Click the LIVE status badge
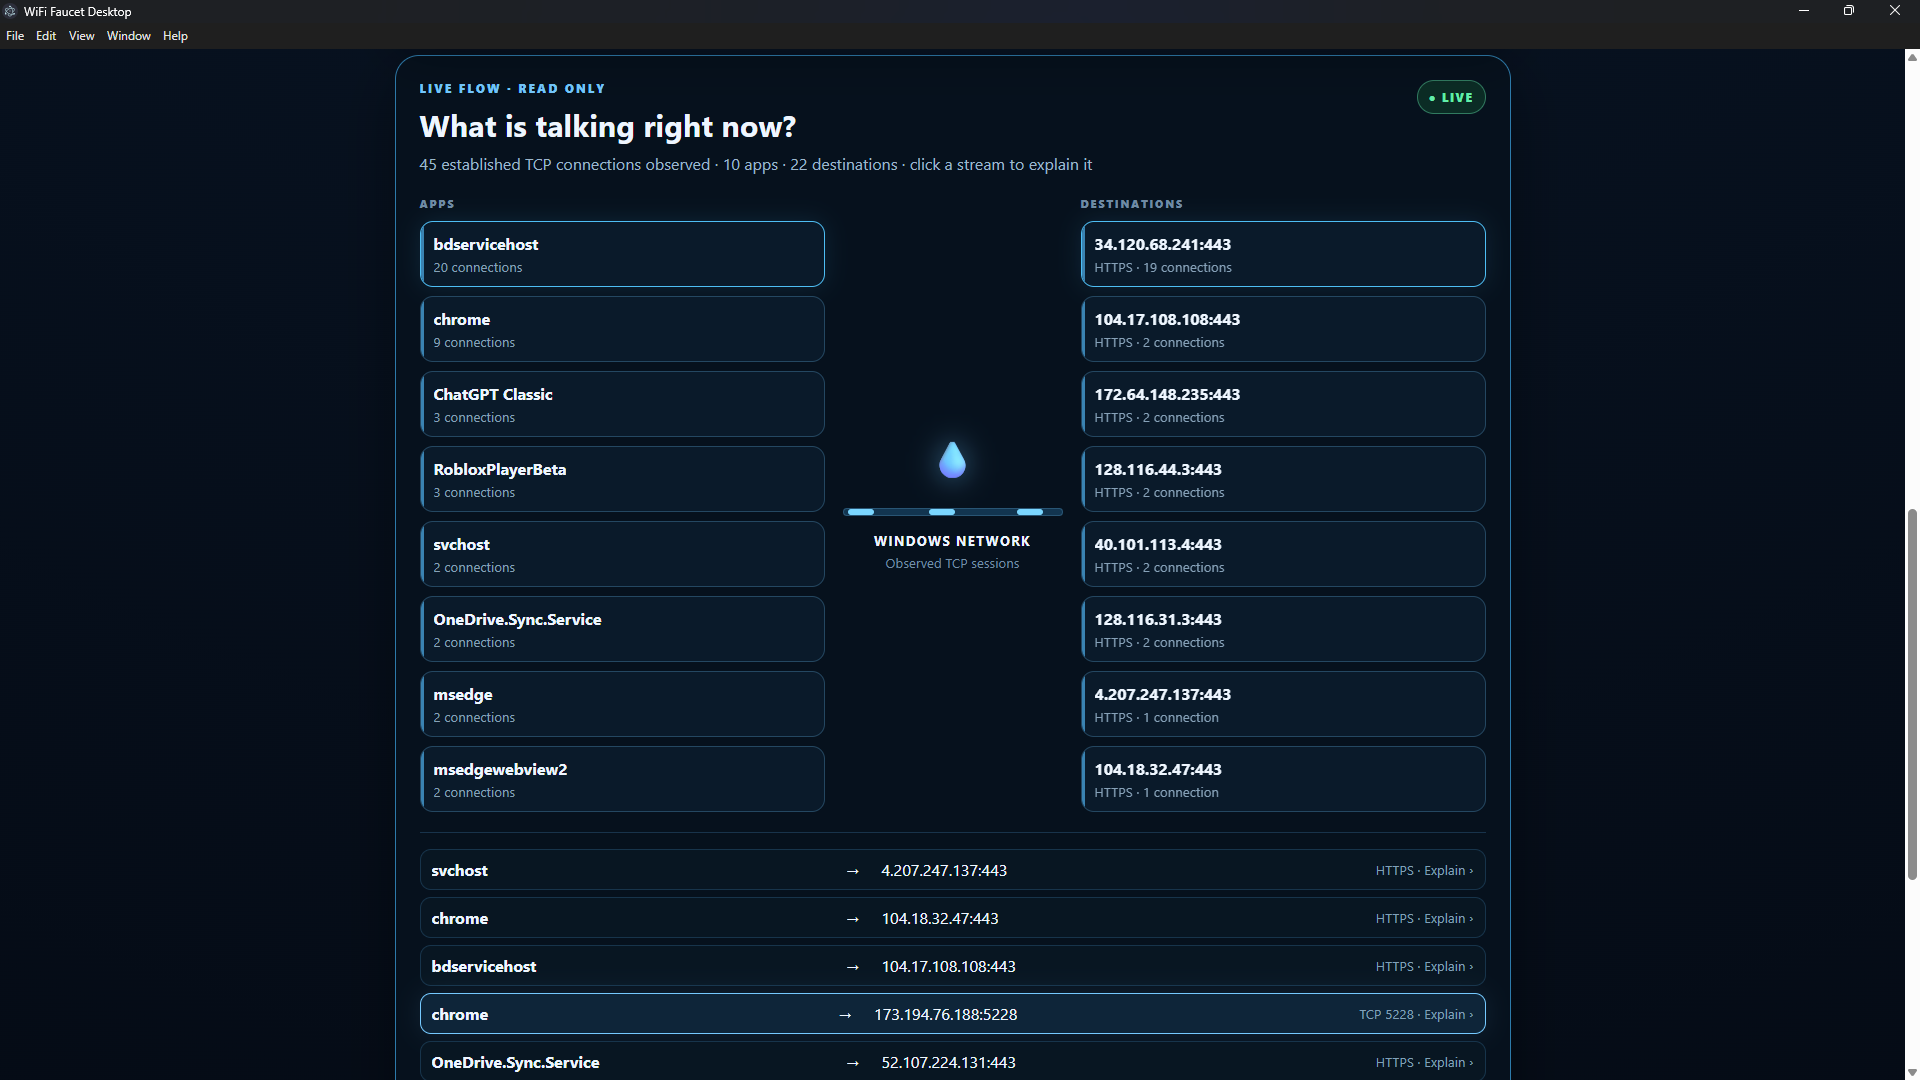 [1451, 97]
